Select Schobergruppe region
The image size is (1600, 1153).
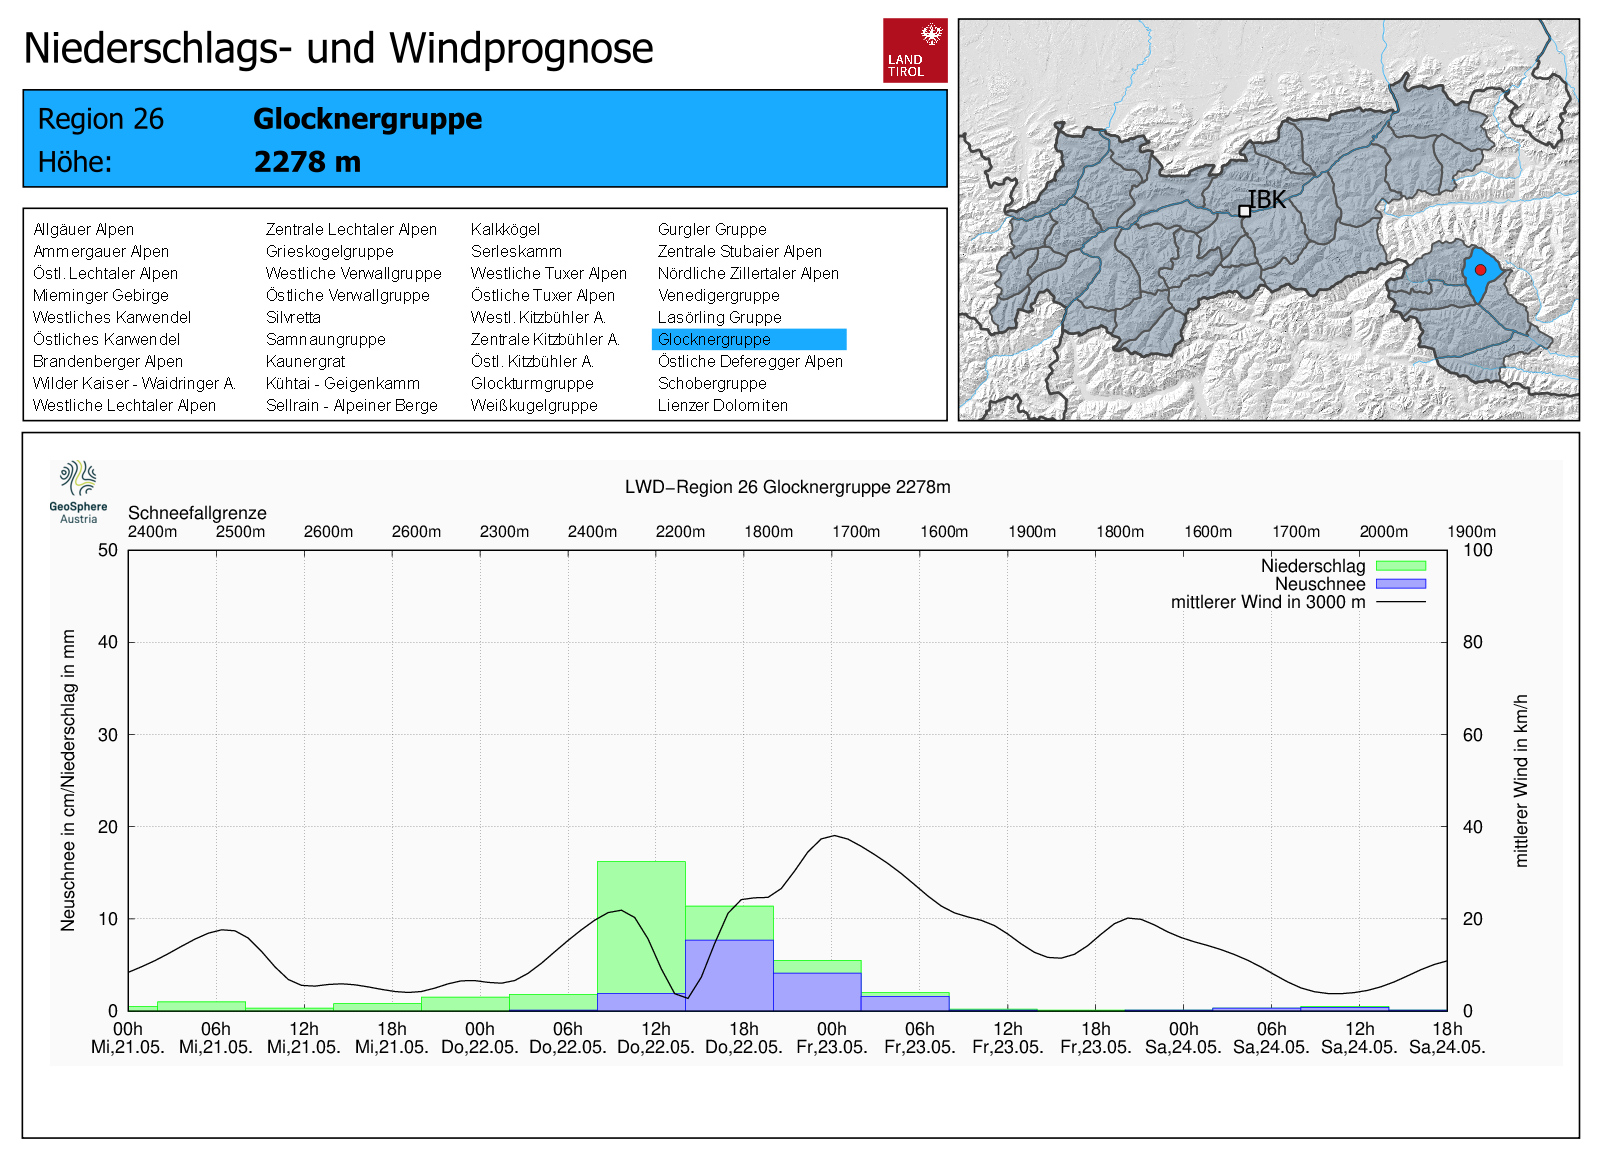[712, 383]
